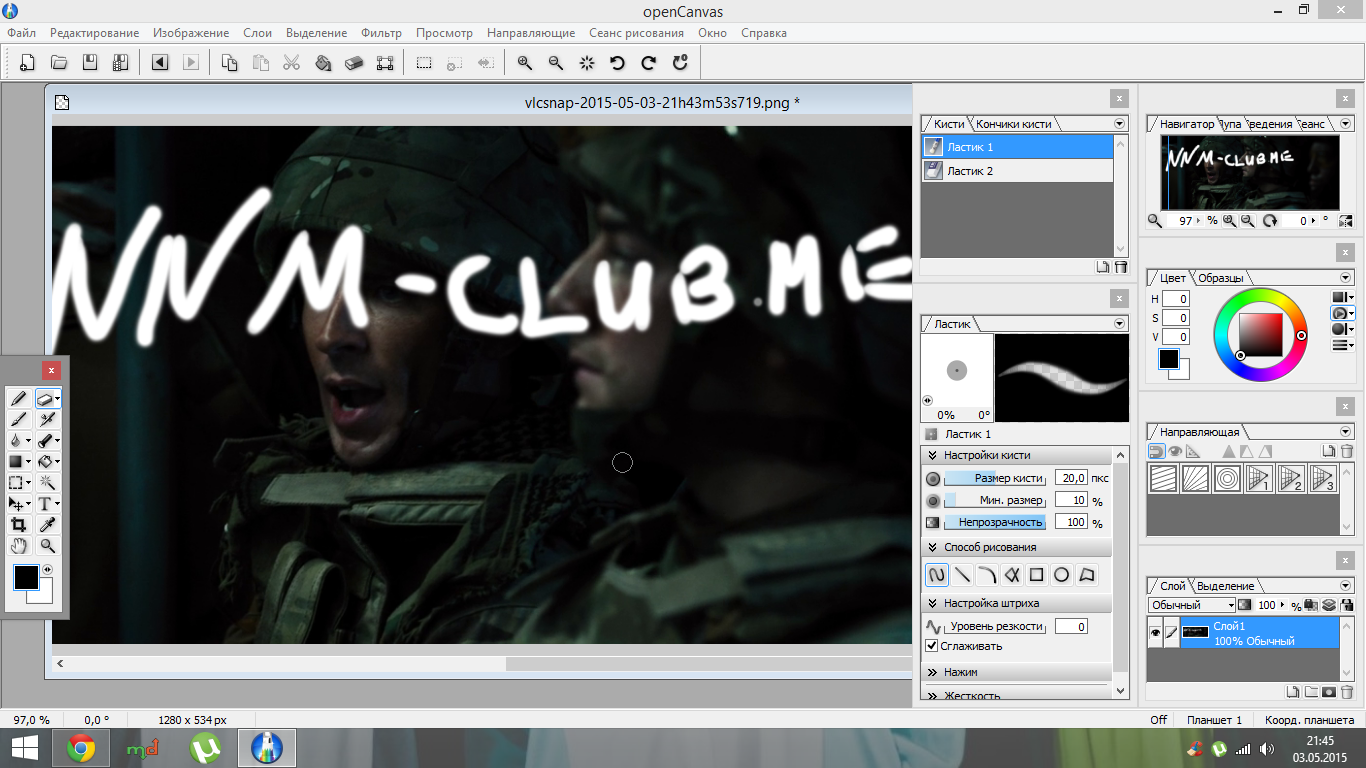Open the Обычный blend mode dropdown
The width and height of the screenshot is (1366, 768).
click(1192, 605)
